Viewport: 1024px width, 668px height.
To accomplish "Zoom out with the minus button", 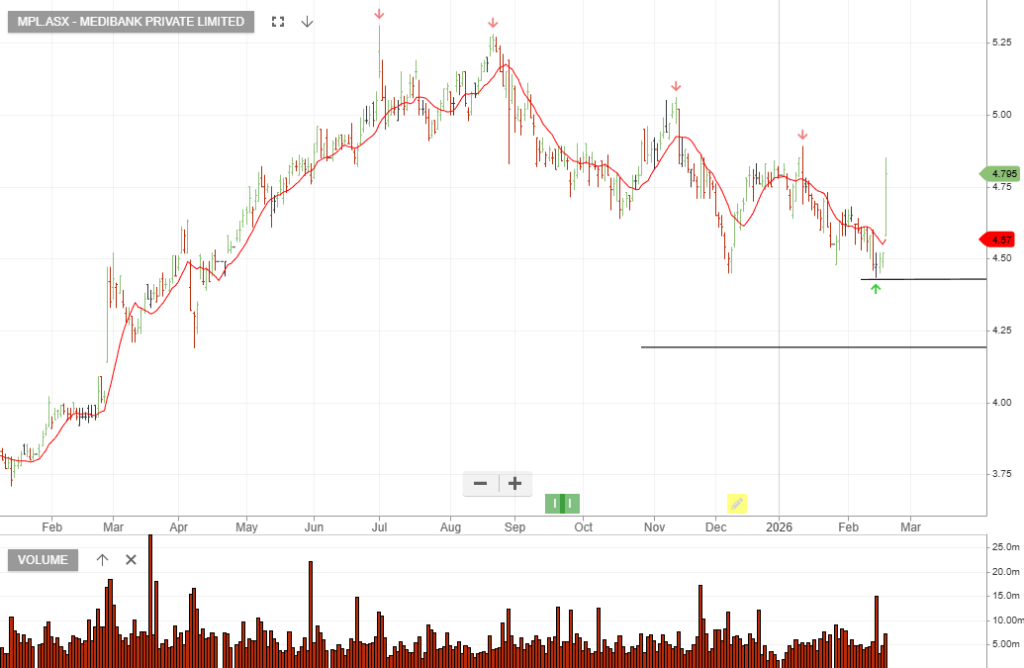I will coord(480,484).
